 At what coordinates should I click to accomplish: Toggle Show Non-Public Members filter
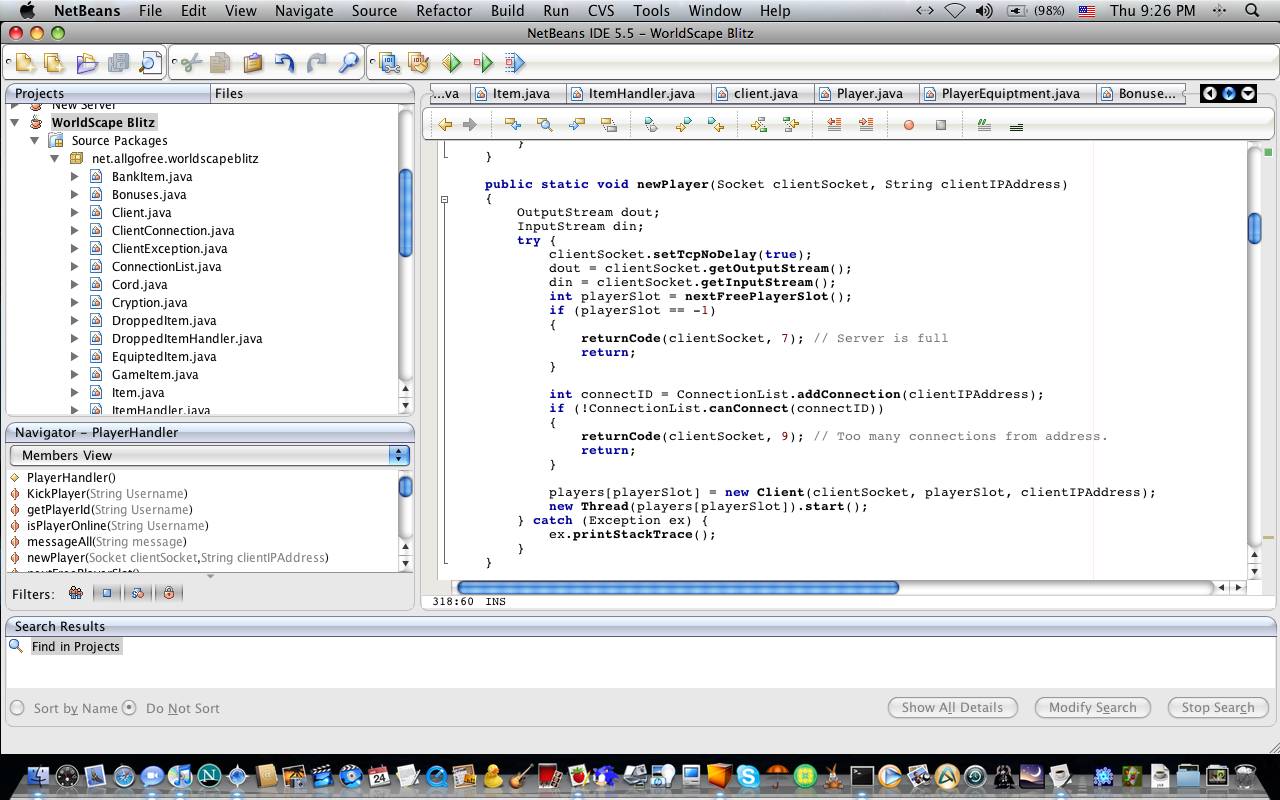coord(168,593)
